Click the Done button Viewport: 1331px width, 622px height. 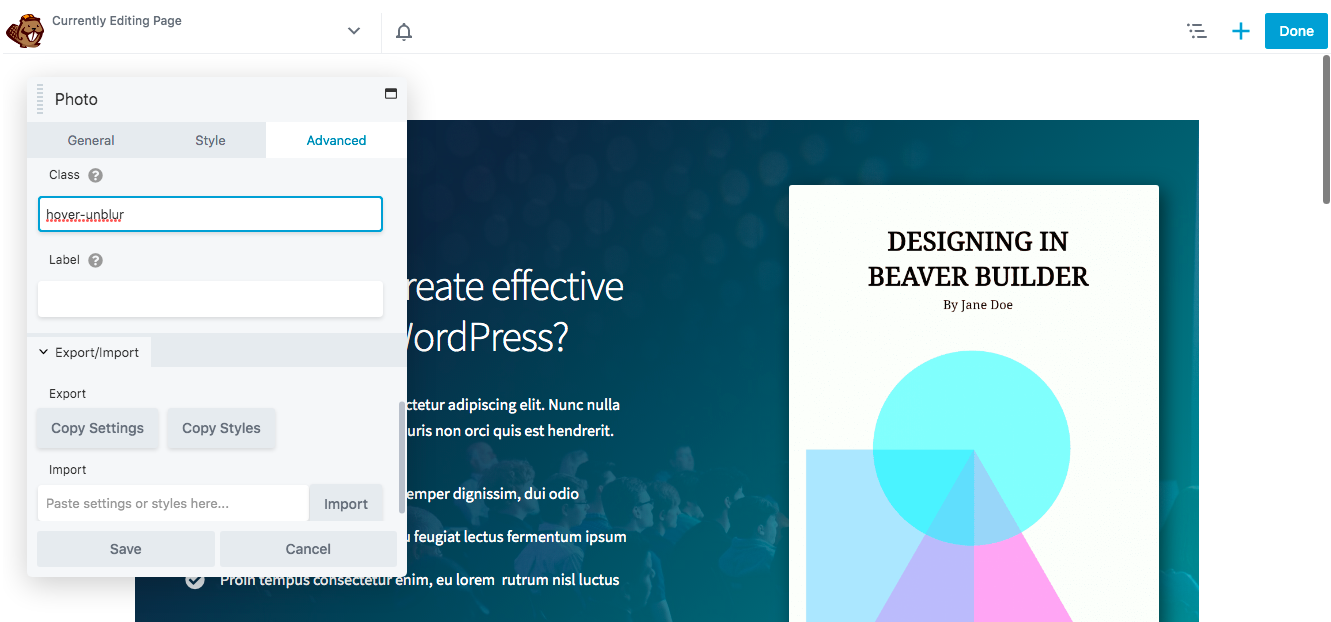(x=1296, y=31)
